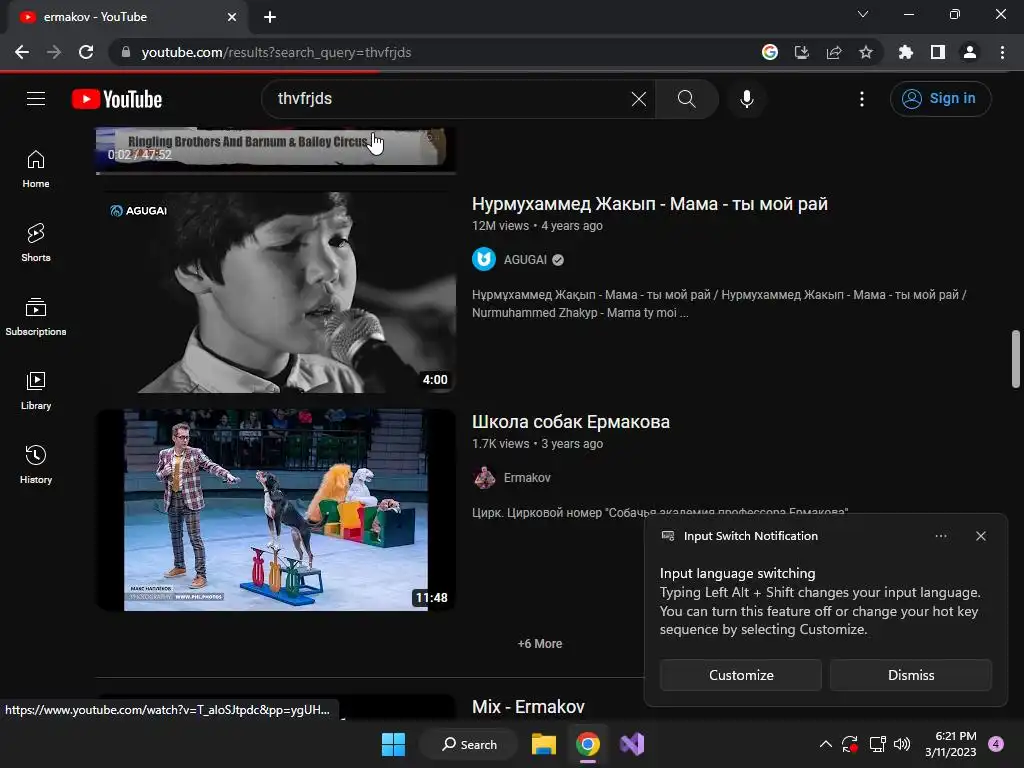The image size is (1024, 768).
Task: Open the Ringling Brothers circus video preview
Action: [x=276, y=150]
